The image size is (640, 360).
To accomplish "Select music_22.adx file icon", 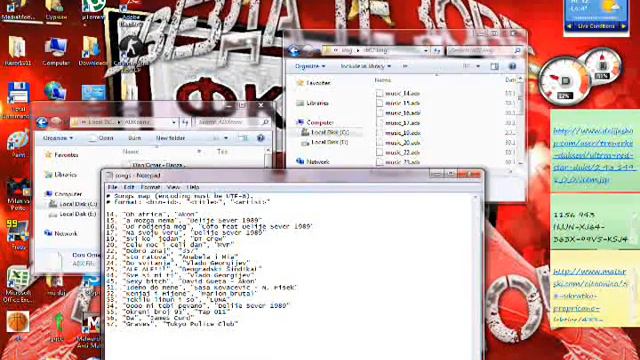I will (379, 152).
